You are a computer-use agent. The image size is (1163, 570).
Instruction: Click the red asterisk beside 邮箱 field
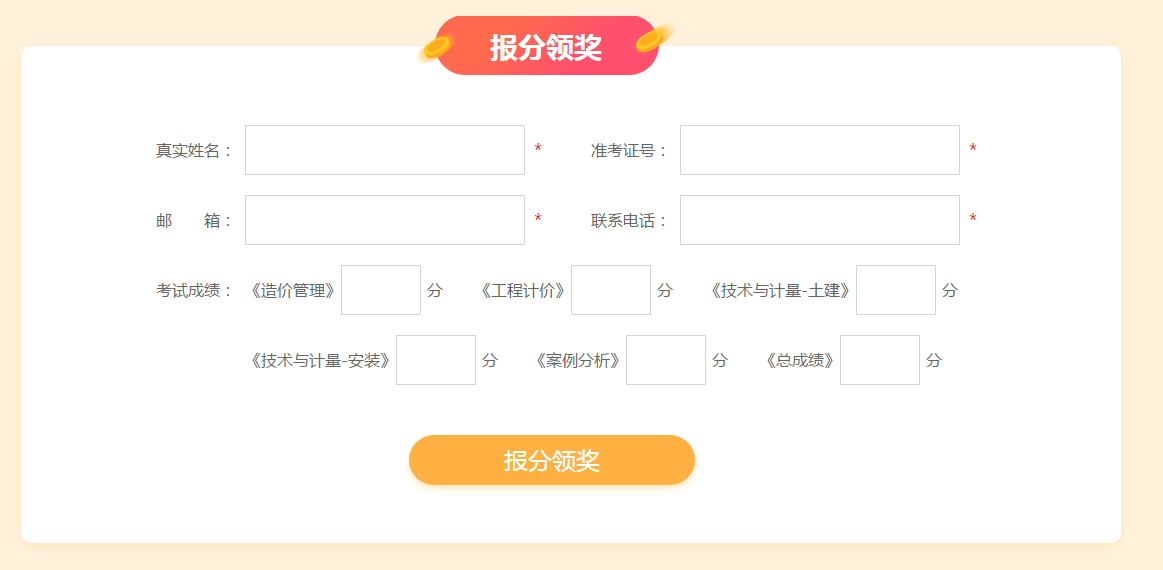538,220
